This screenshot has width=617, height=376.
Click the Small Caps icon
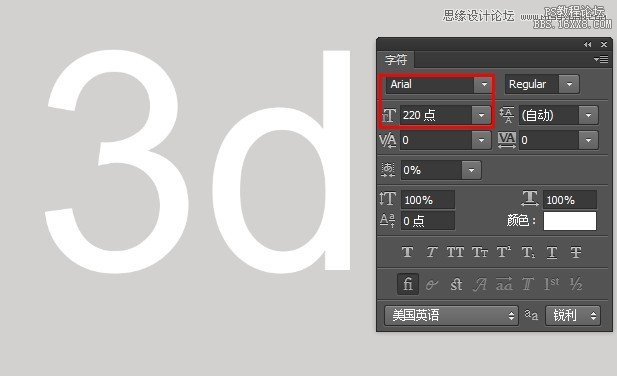(x=480, y=252)
